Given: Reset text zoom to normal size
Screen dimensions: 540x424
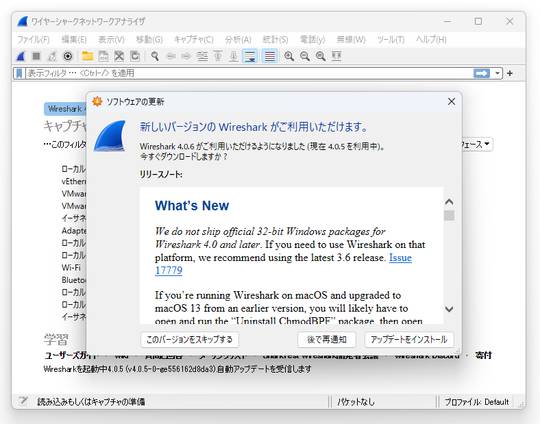Looking at the screenshot, I should (321, 56).
